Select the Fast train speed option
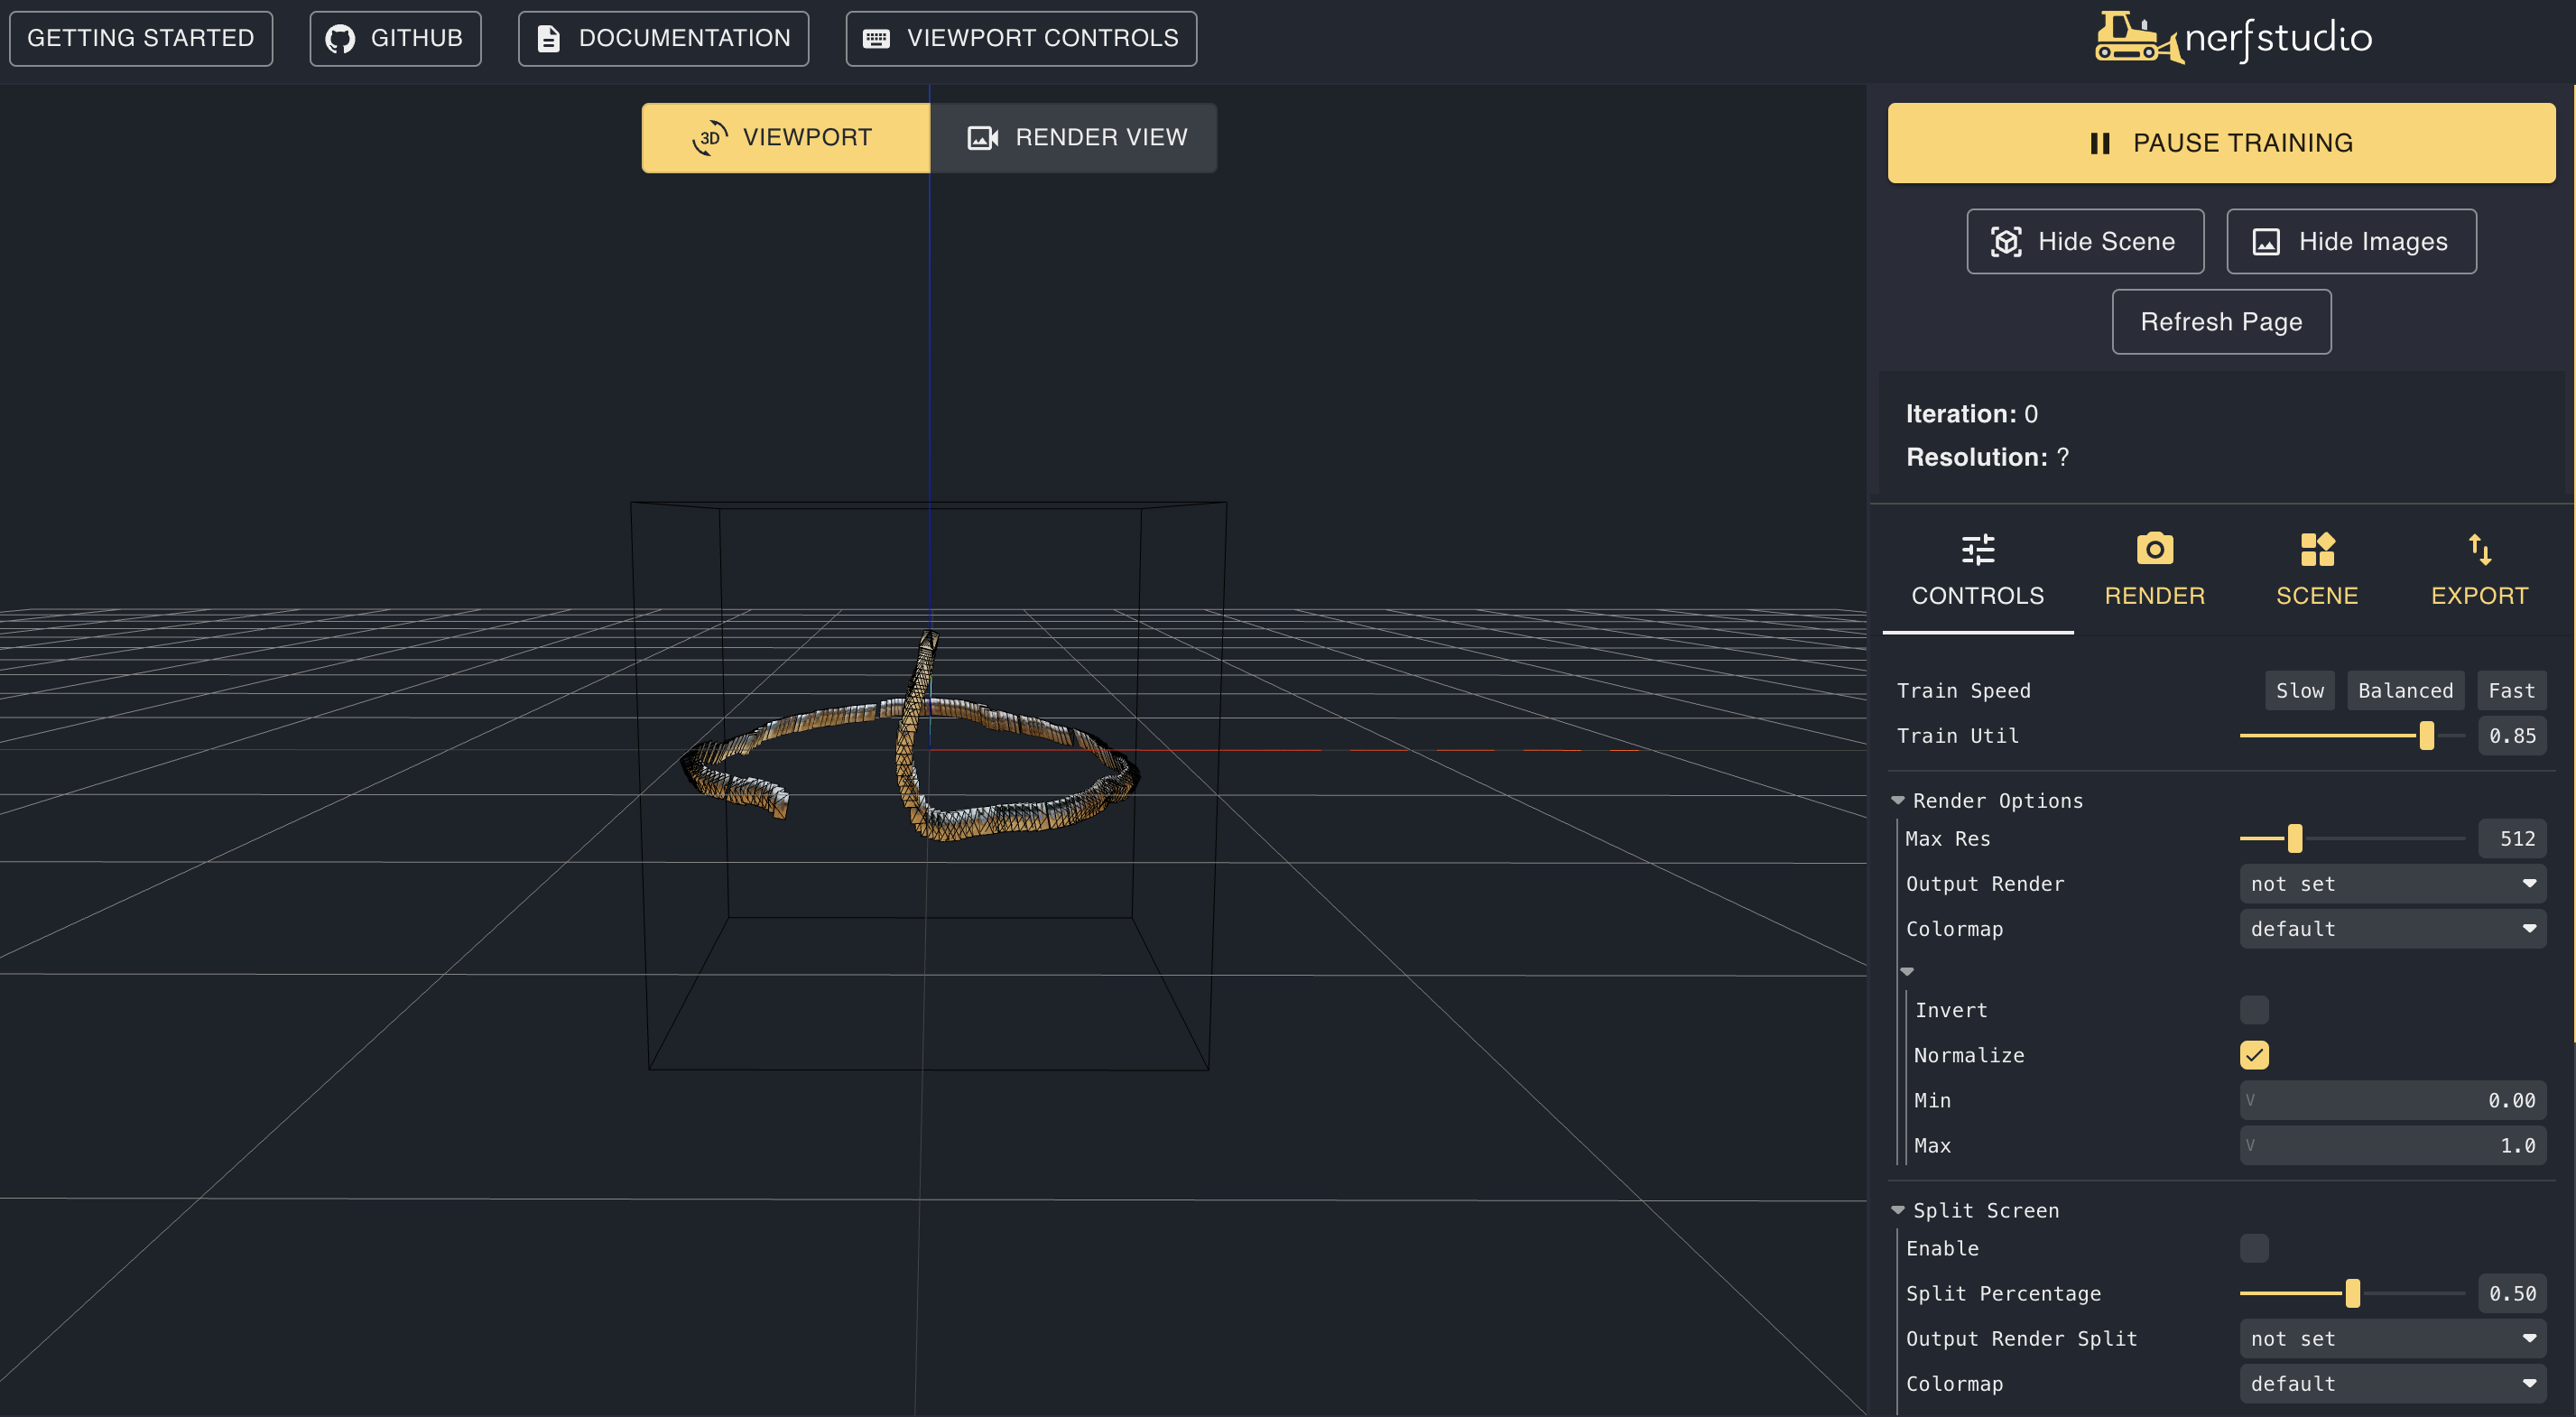 pyautogui.click(x=2511, y=690)
